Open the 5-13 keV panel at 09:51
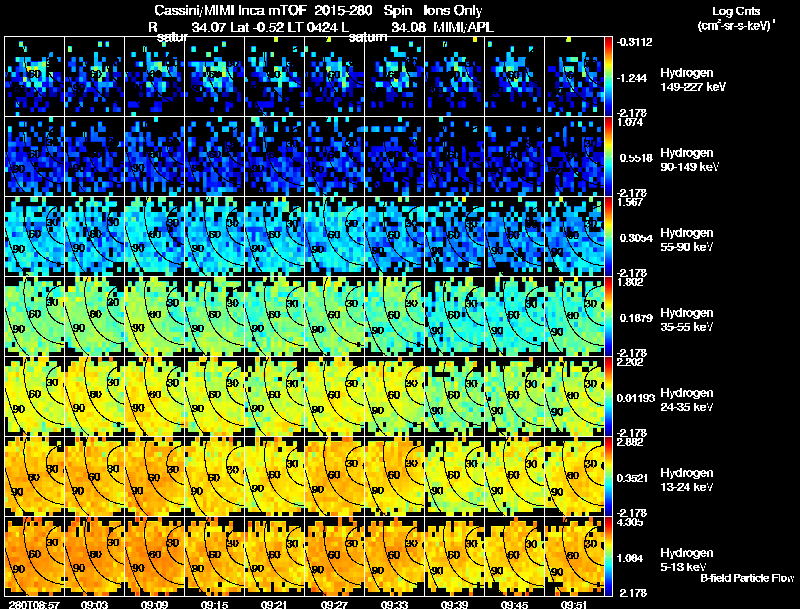 (x=574, y=556)
